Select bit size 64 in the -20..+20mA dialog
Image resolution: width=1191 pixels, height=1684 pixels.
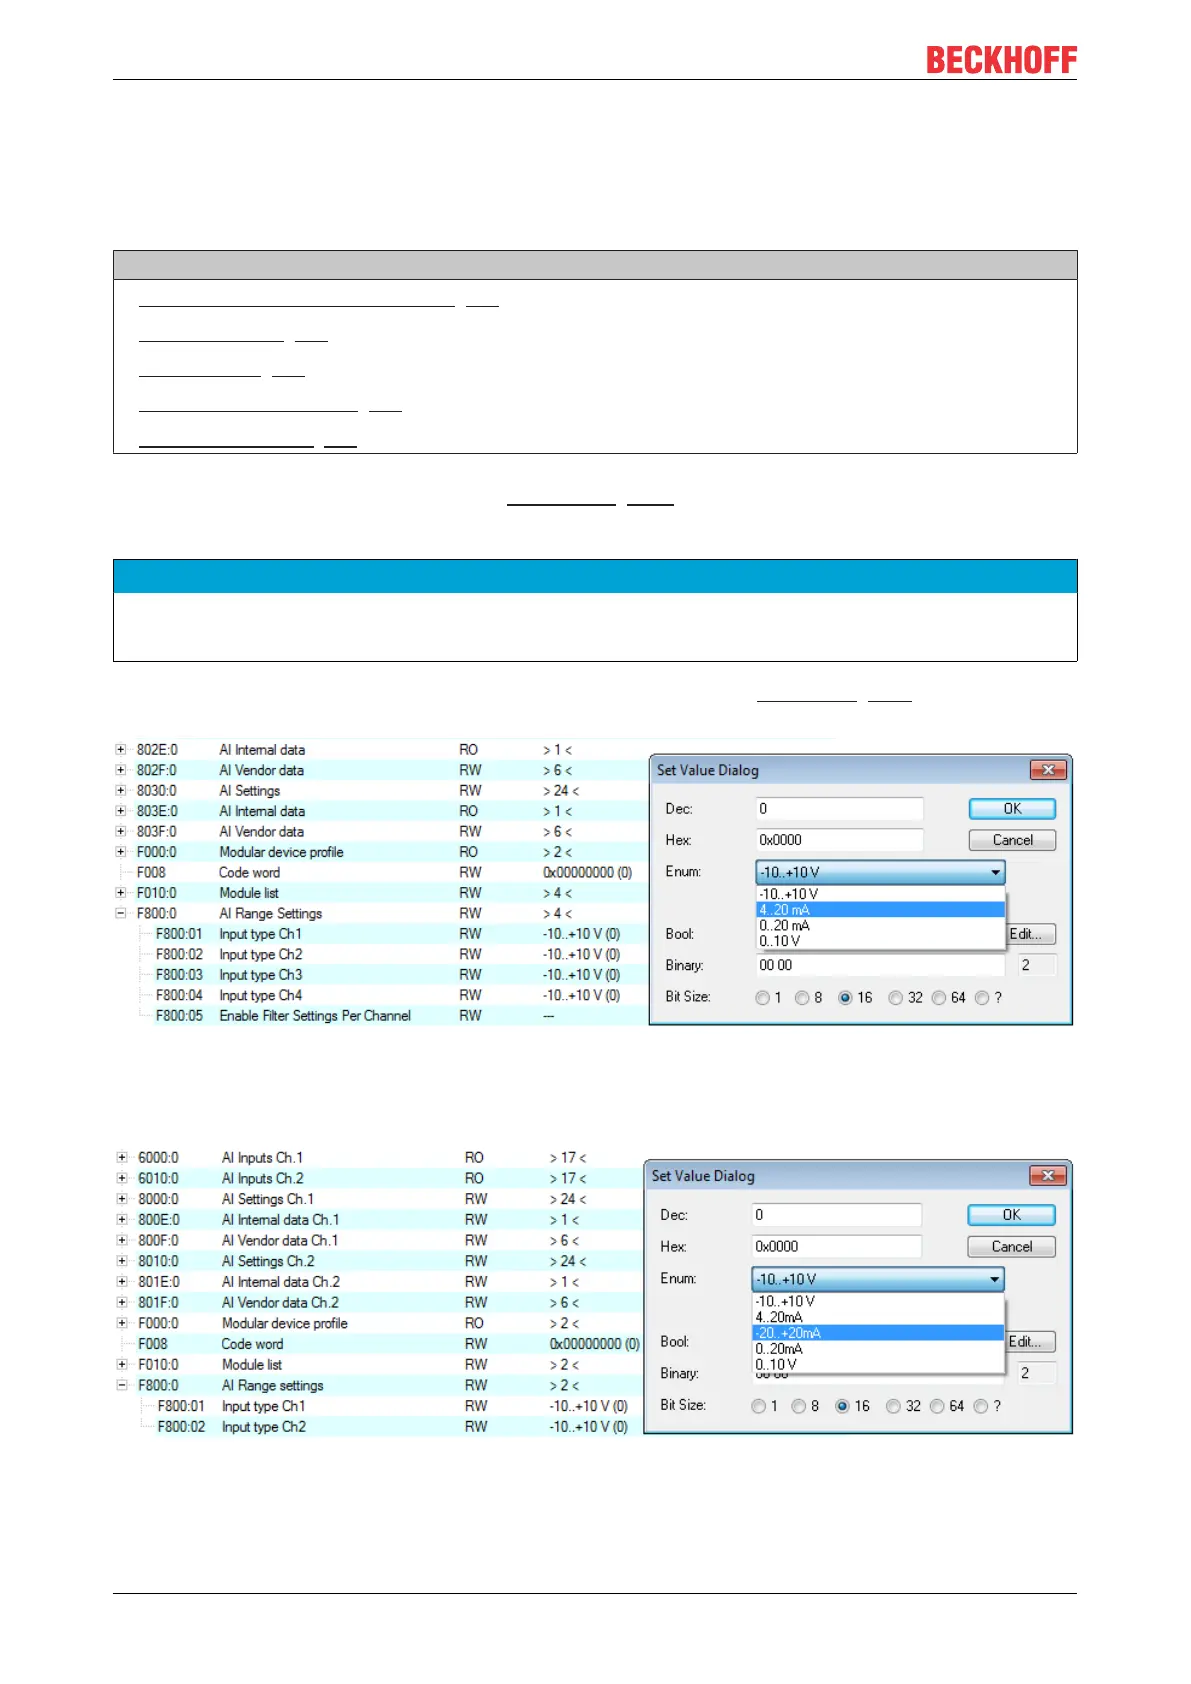936,1406
